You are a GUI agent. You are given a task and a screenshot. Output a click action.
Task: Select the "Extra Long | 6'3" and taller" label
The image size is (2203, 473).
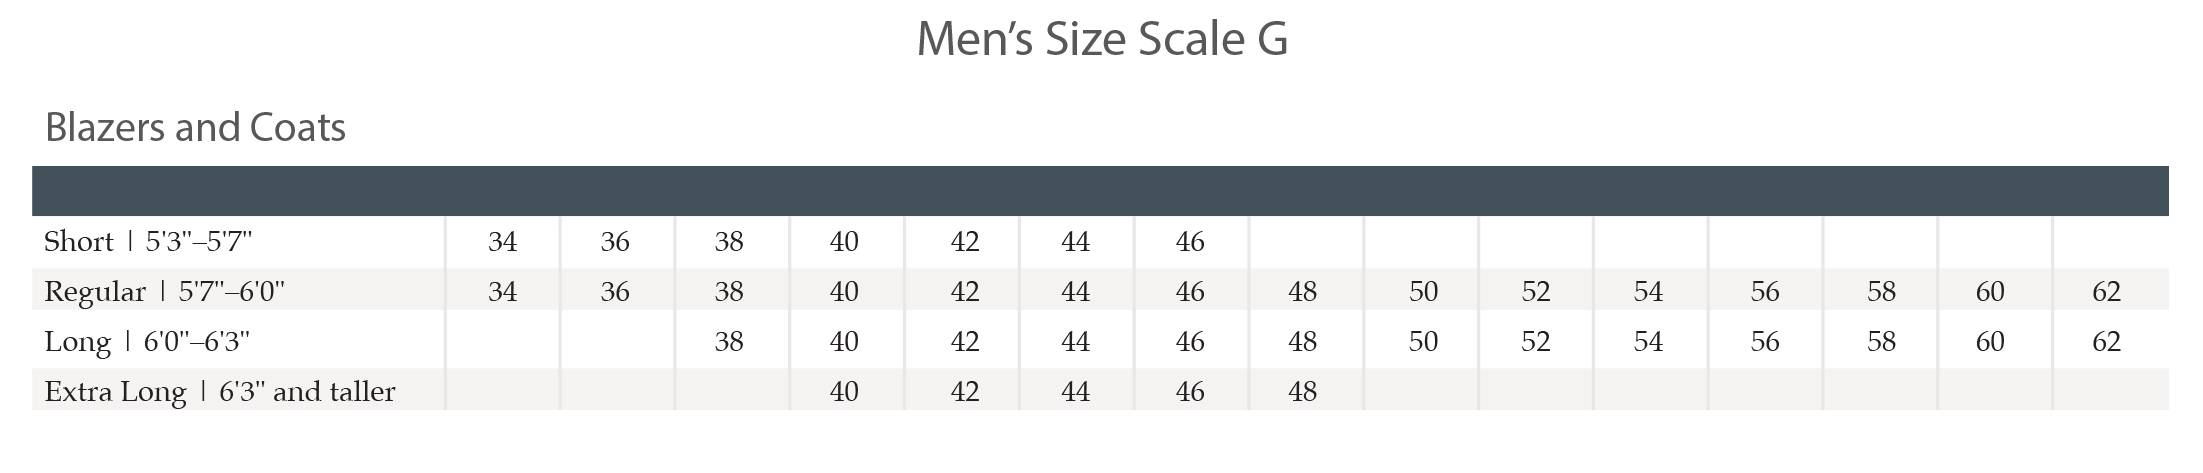tap(219, 392)
